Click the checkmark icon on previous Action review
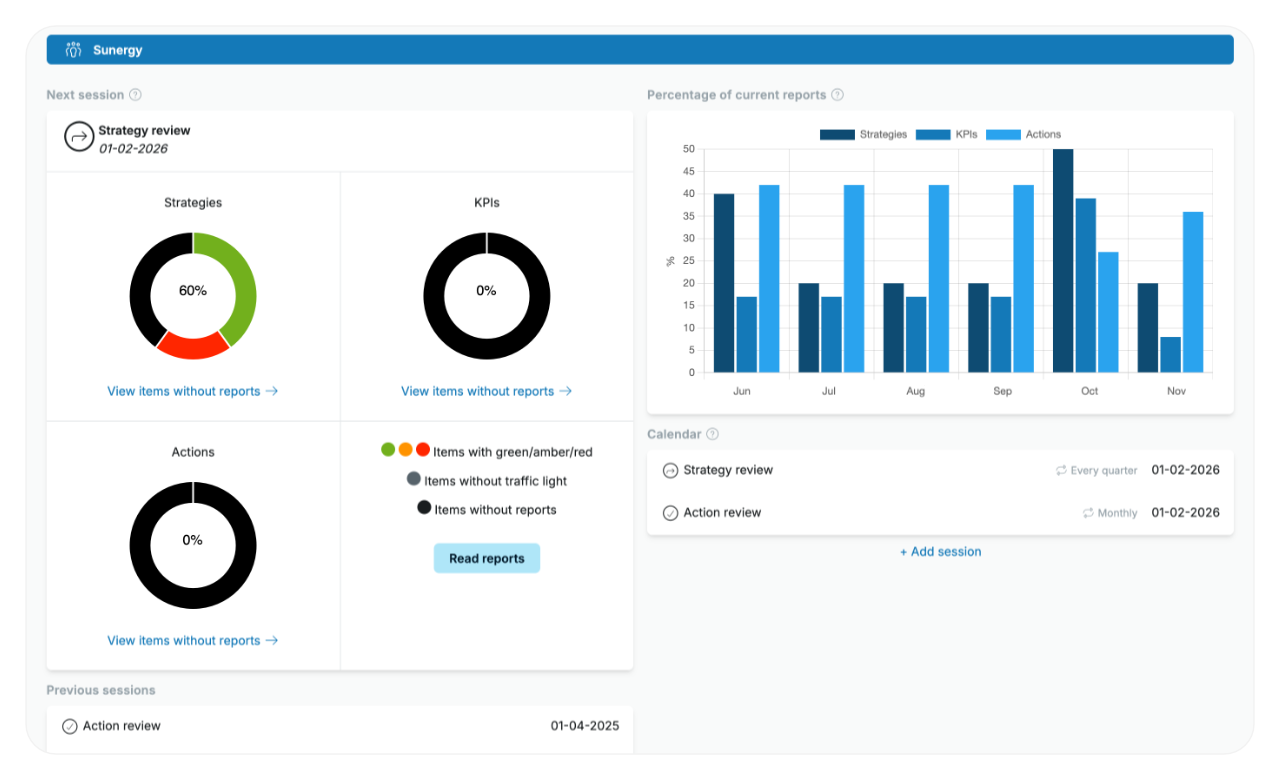Image resolution: width=1280 pixels, height=780 pixels. (68, 726)
